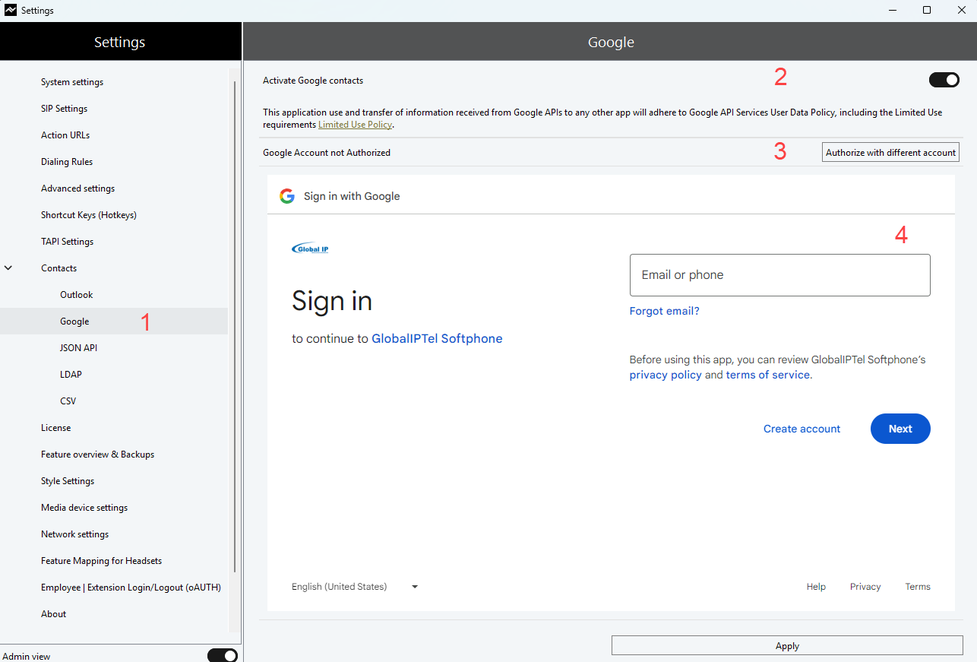Click the settings sidebar vertical scrollbar
The width and height of the screenshot is (977, 662).
[235, 327]
